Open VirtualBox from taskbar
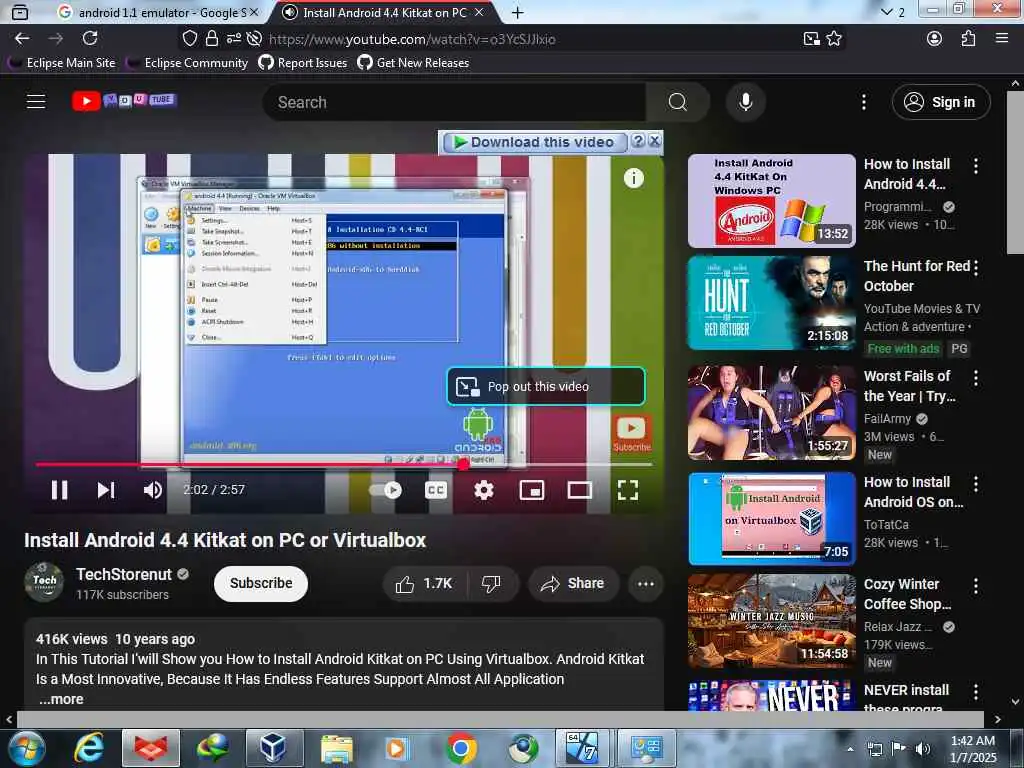Image resolution: width=1024 pixels, height=768 pixels. click(273, 748)
